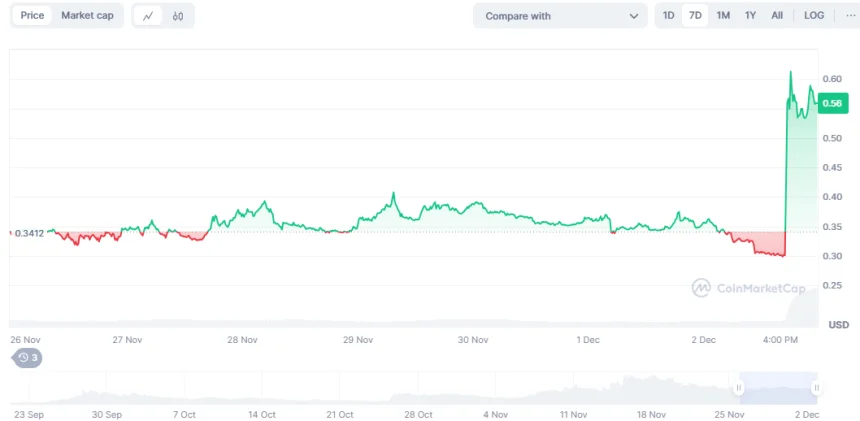860x421 pixels.
Task: Select the Price tab
Action: 32,16
